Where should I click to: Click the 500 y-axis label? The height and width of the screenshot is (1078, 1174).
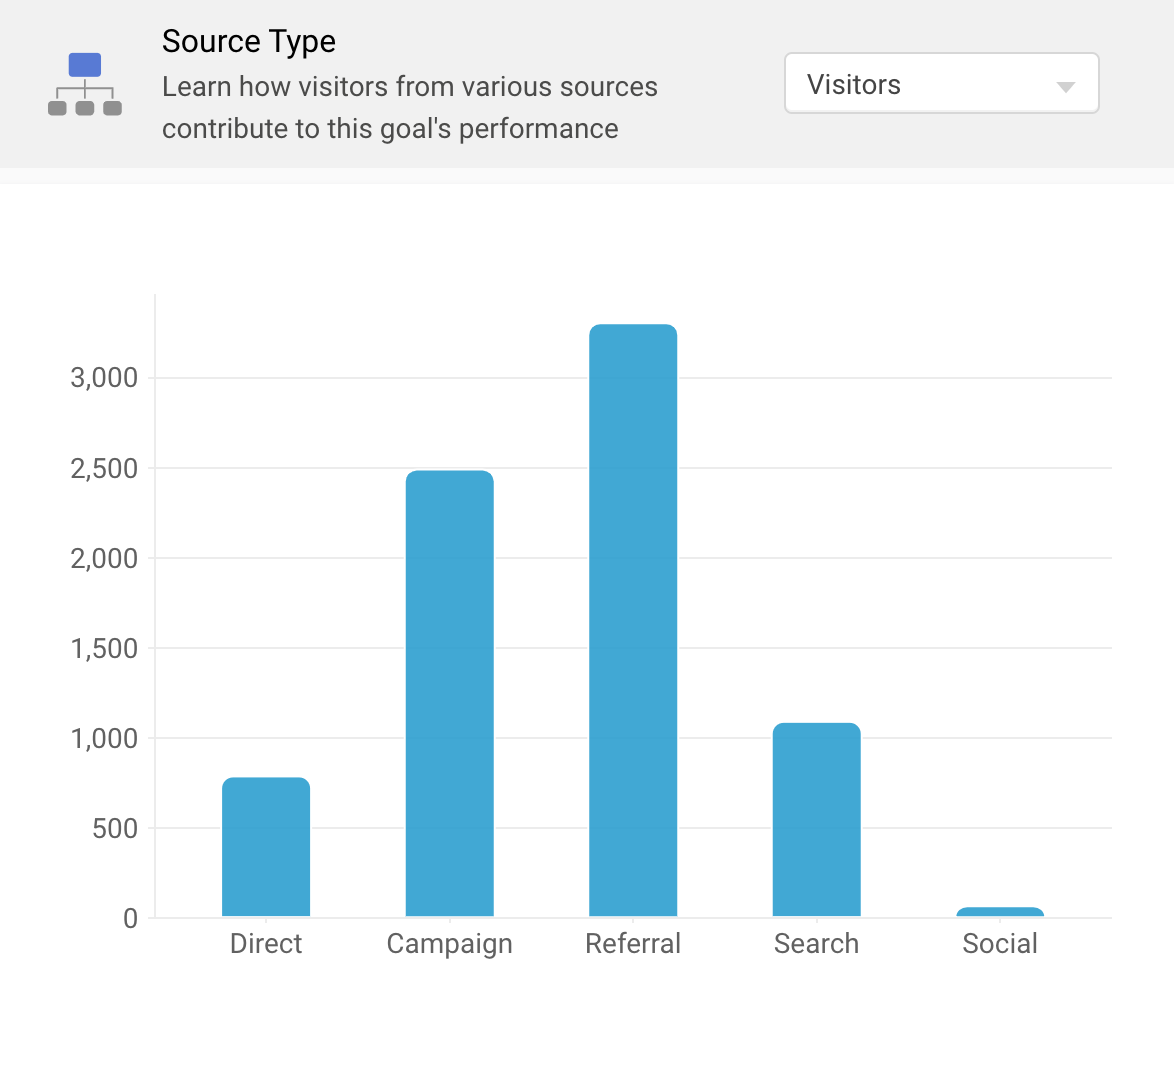tap(115, 828)
